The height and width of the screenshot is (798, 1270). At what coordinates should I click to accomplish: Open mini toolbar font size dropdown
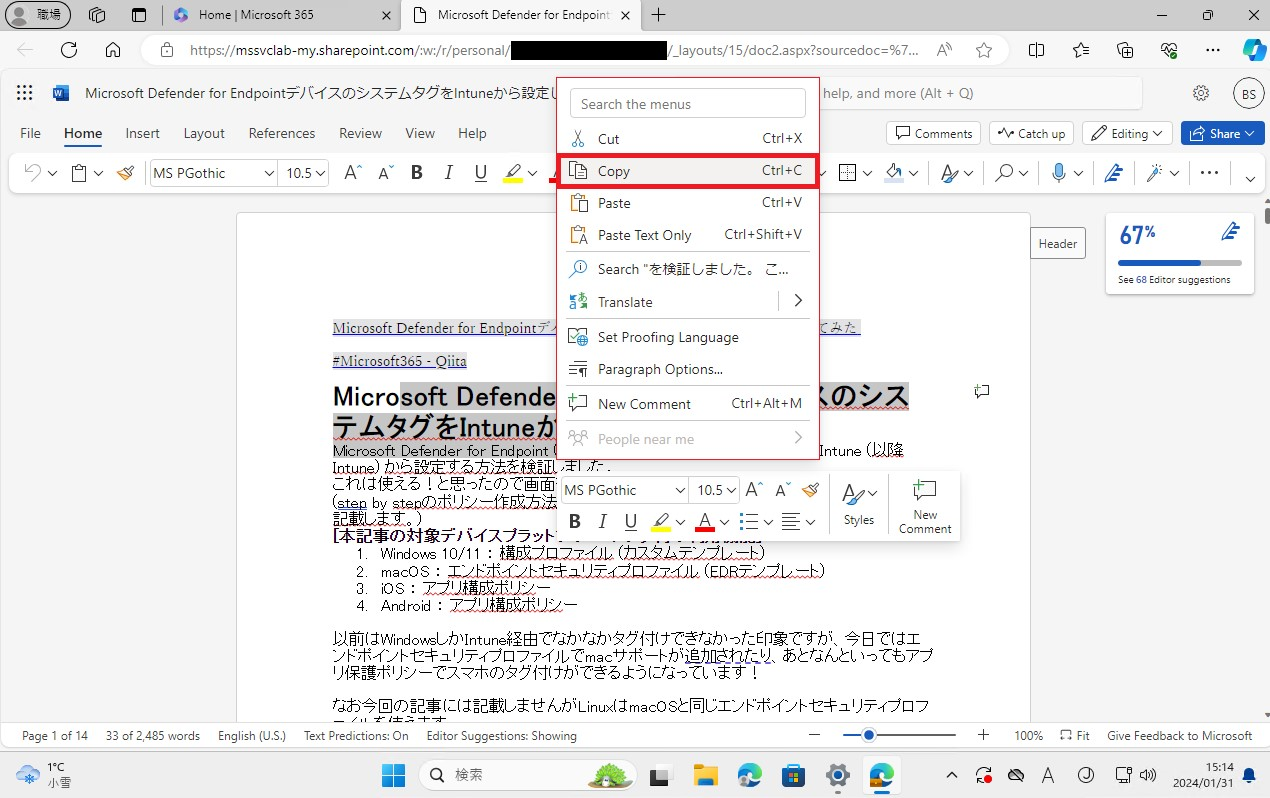[730, 490]
